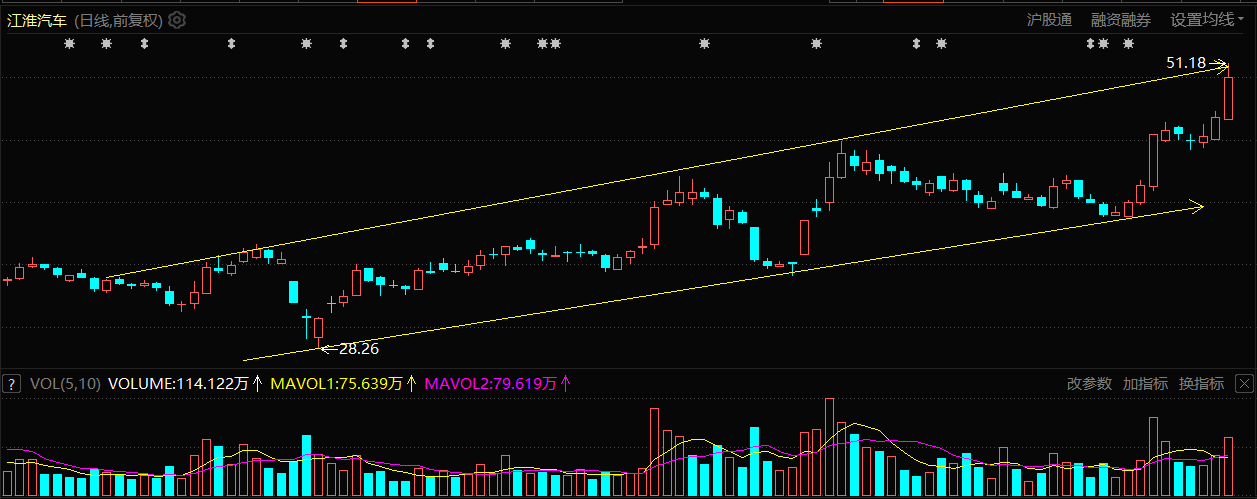The width and height of the screenshot is (1257, 499).
Task: Click the 51.18 high price label
Action: tap(1186, 63)
